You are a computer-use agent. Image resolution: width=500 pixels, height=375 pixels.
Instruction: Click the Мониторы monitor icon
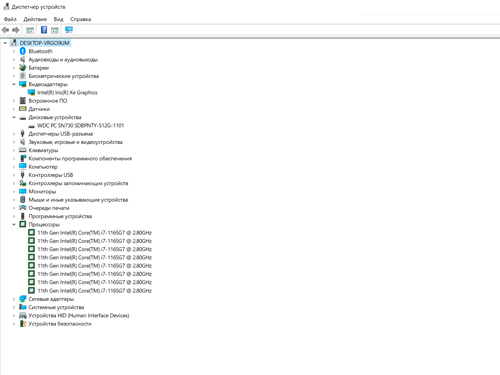pyautogui.click(x=23, y=191)
